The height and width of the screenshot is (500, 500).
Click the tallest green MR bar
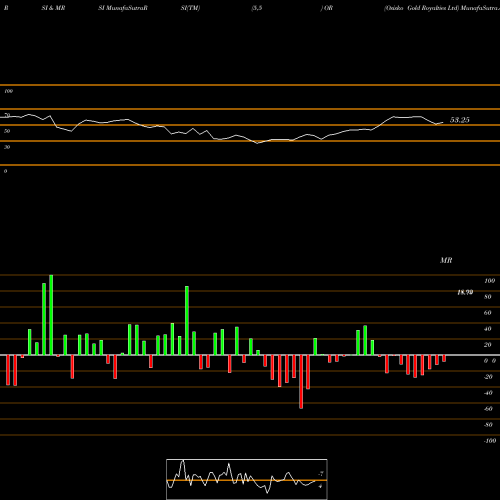pyautogui.click(x=51, y=315)
